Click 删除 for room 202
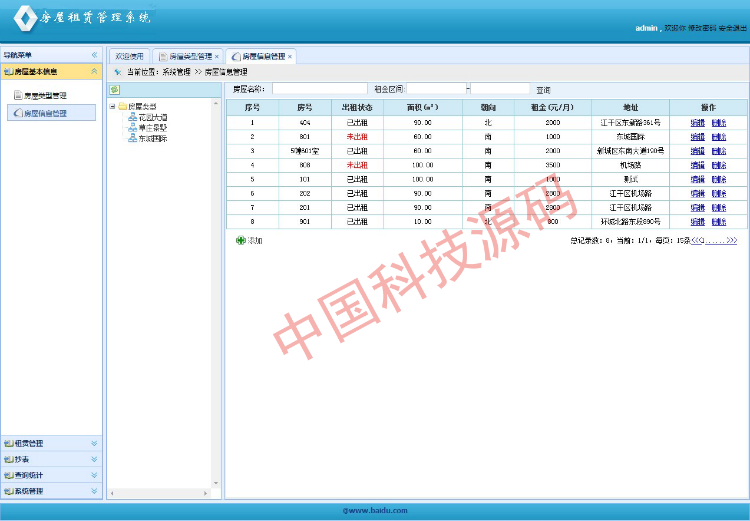The image size is (750, 521). (719, 193)
